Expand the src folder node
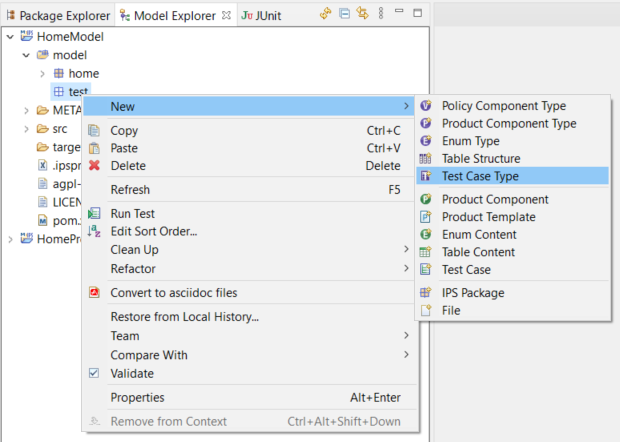620x442 pixels. pyautogui.click(x=26, y=129)
